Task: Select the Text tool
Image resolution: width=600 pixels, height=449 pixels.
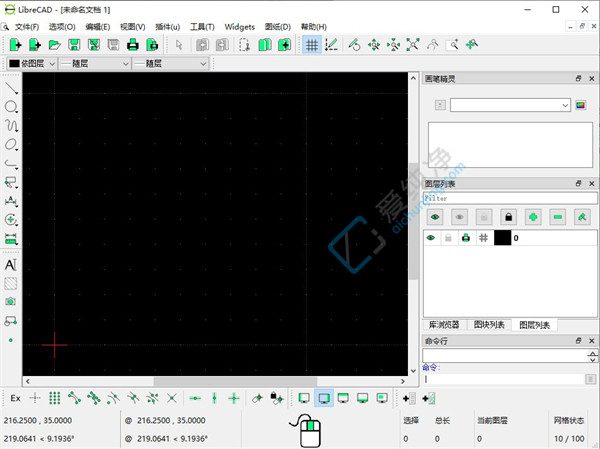Action: click(11, 265)
